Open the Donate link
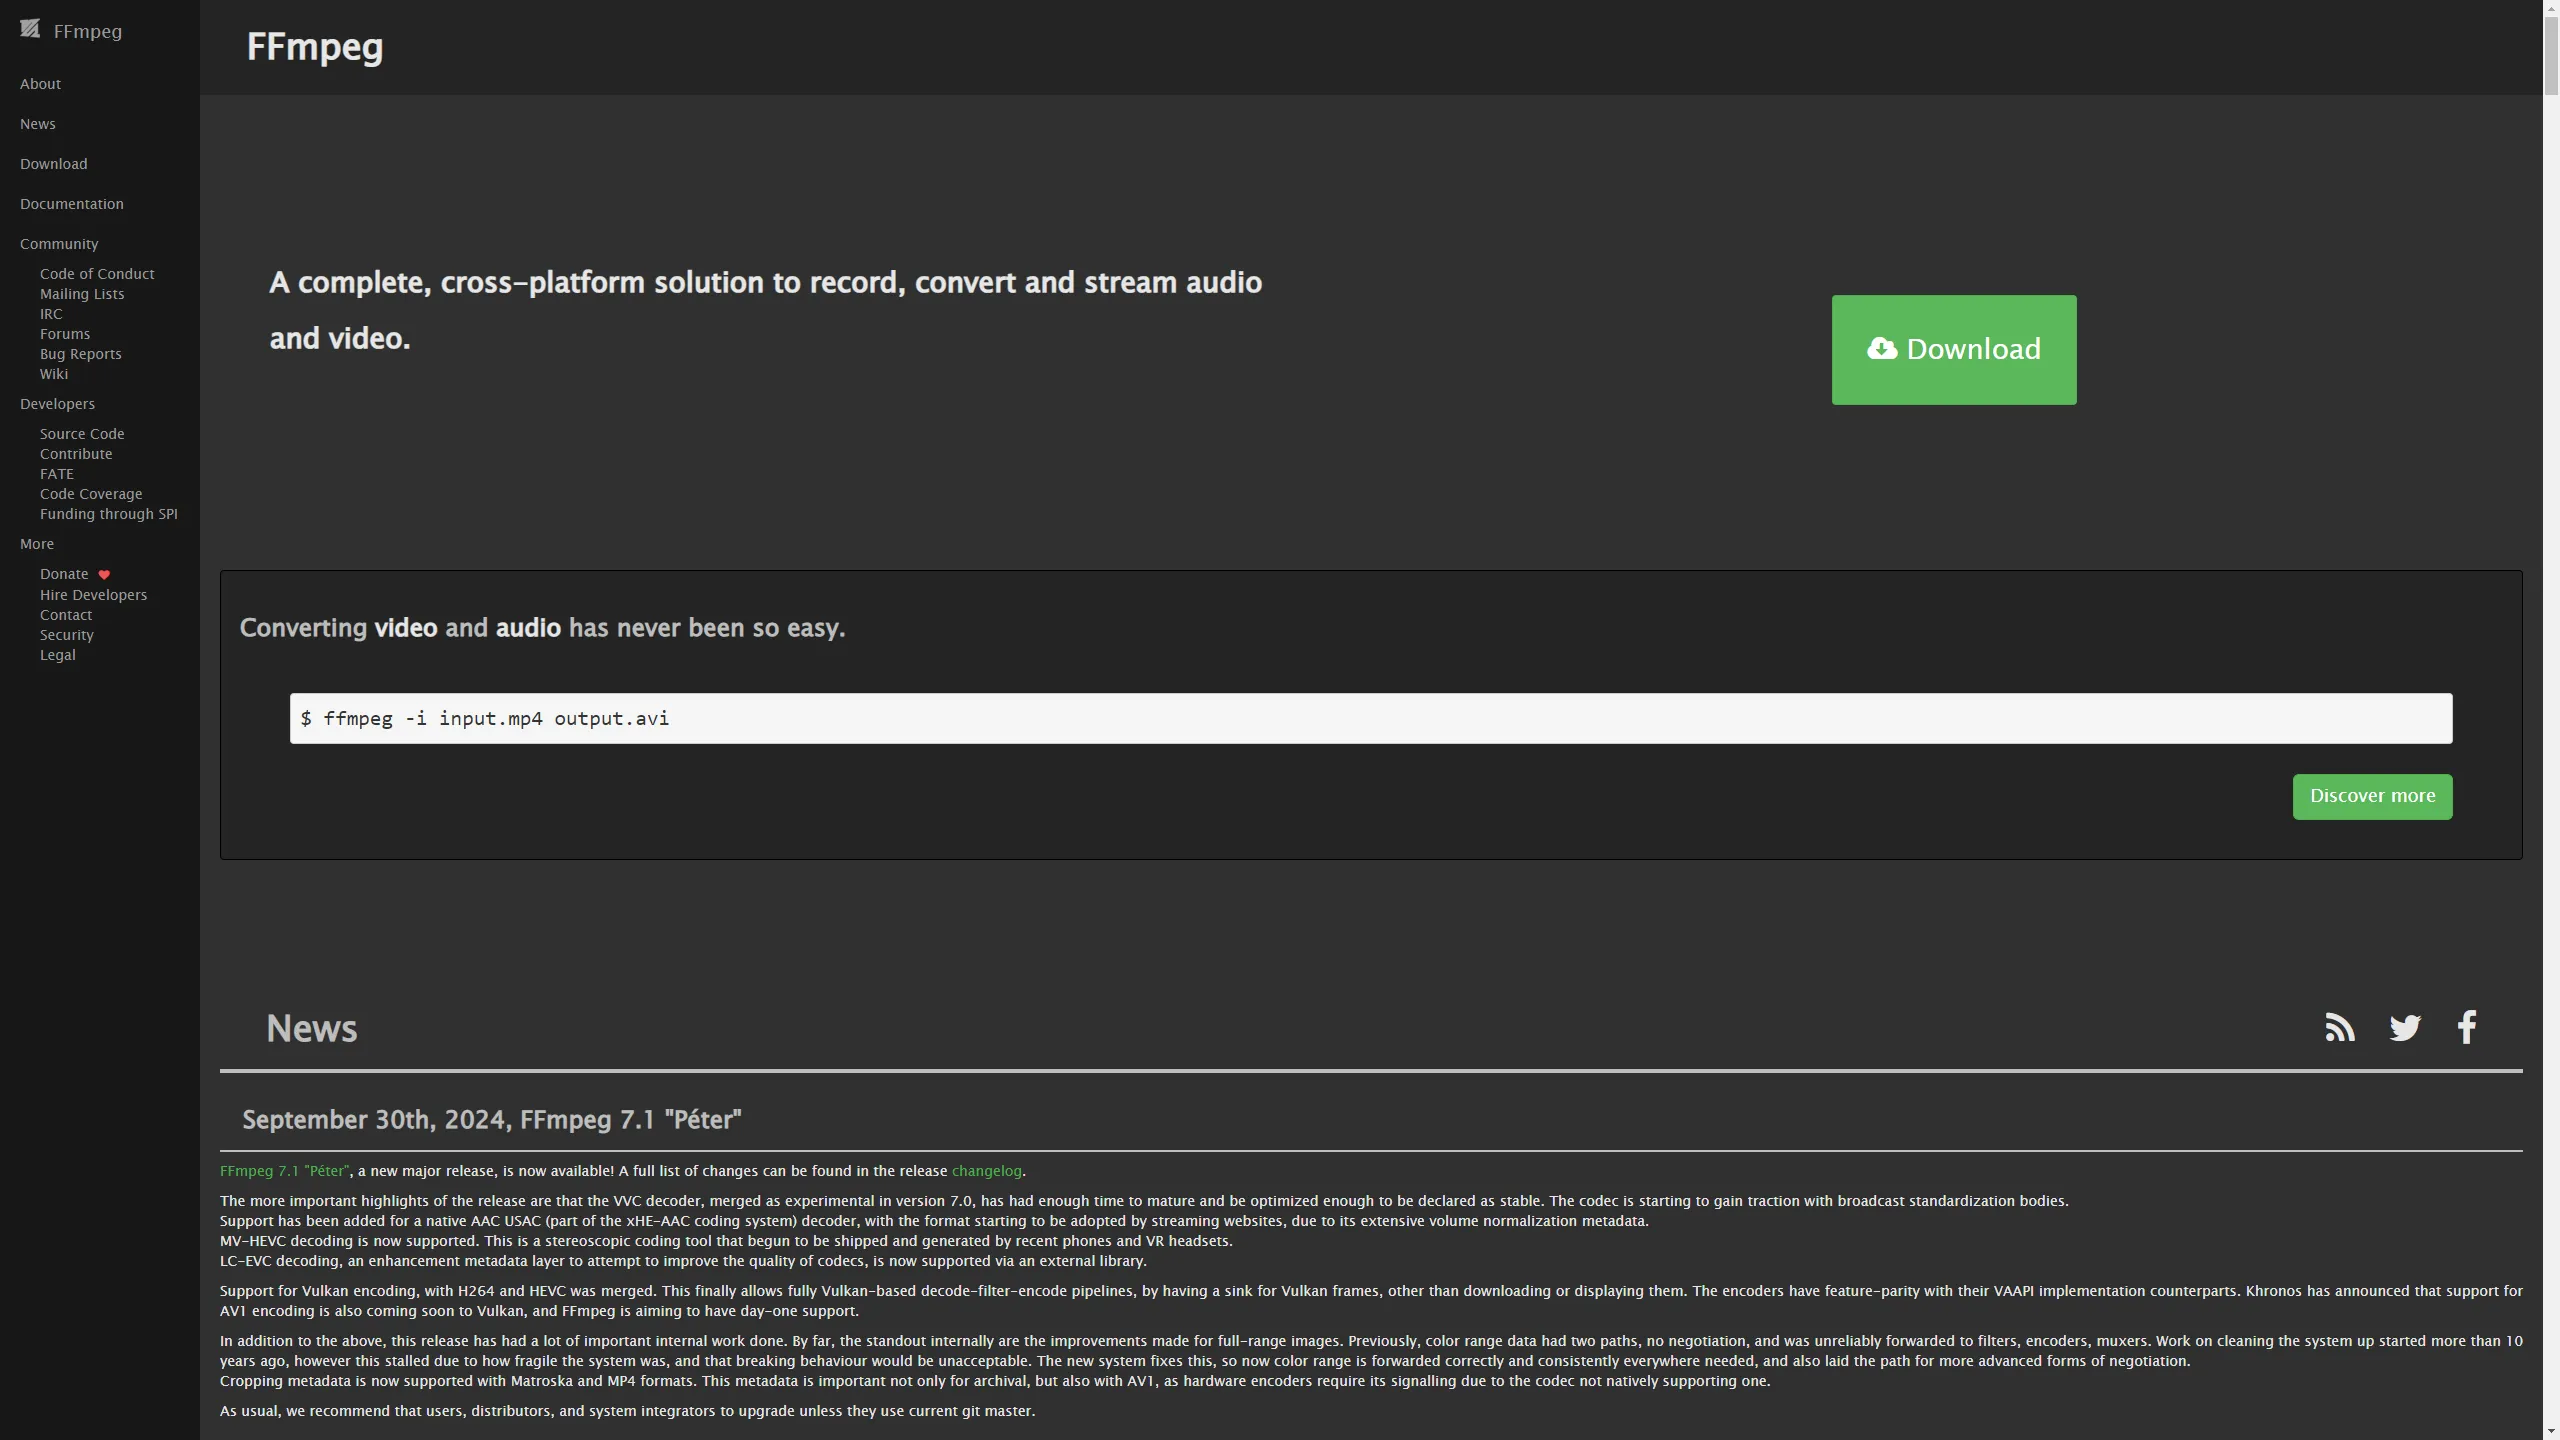 pyautogui.click(x=64, y=574)
